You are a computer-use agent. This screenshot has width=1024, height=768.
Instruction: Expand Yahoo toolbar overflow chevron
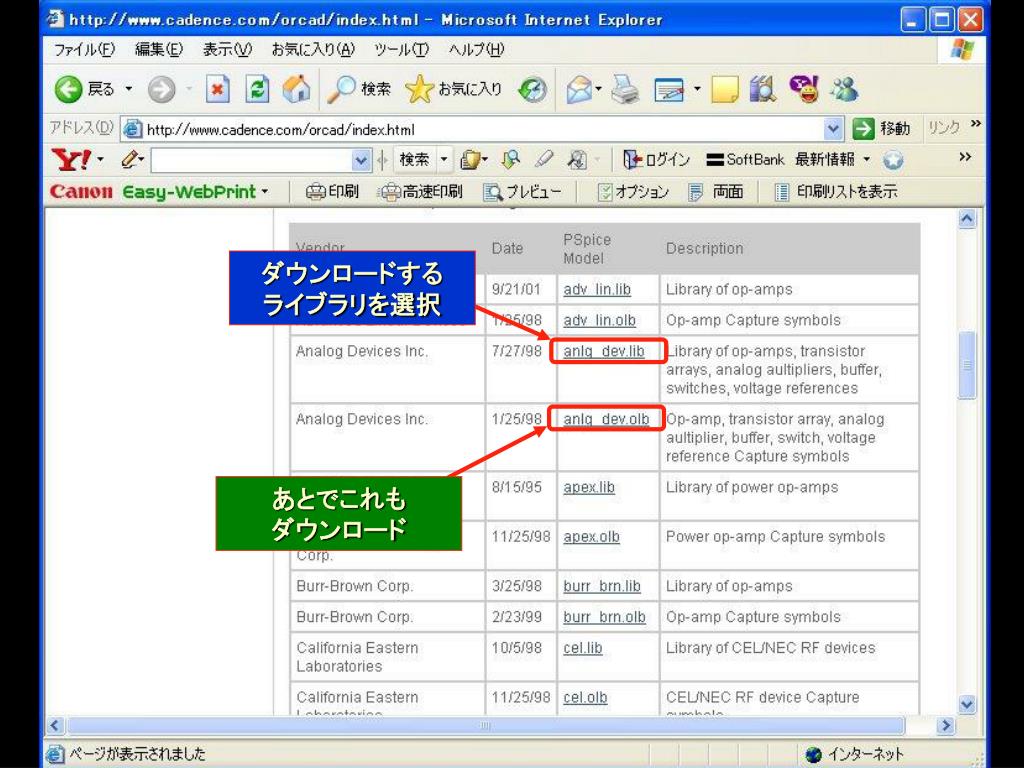965,157
